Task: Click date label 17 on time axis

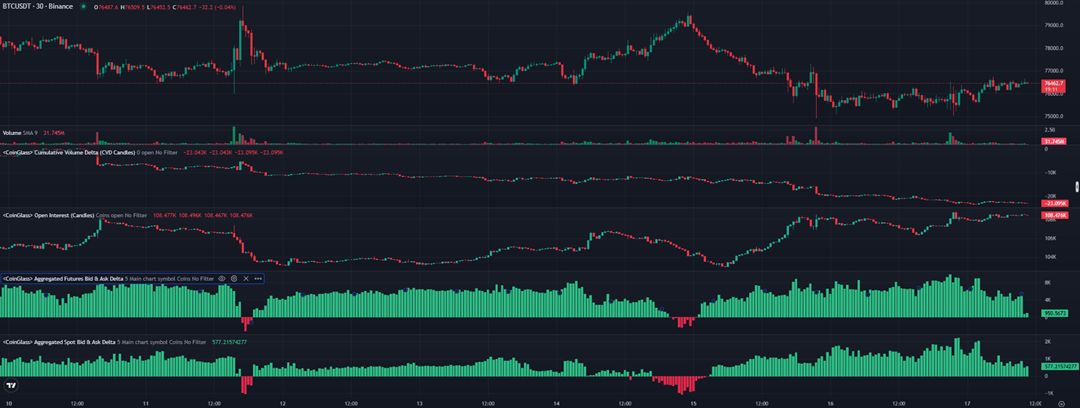Action: pos(967,404)
